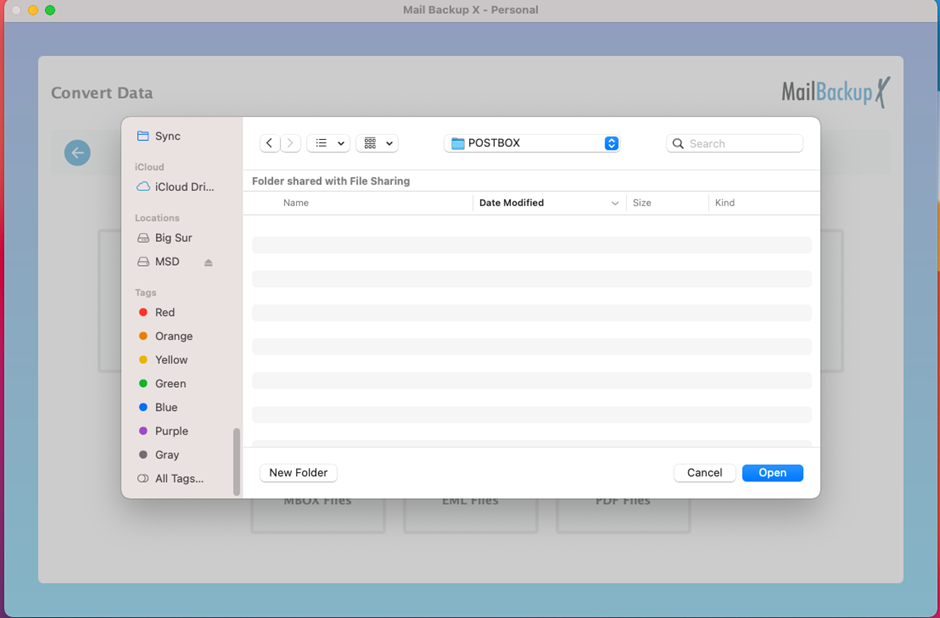Image resolution: width=940 pixels, height=618 pixels.
Task: Click the green zoom window button
Action: (x=50, y=10)
